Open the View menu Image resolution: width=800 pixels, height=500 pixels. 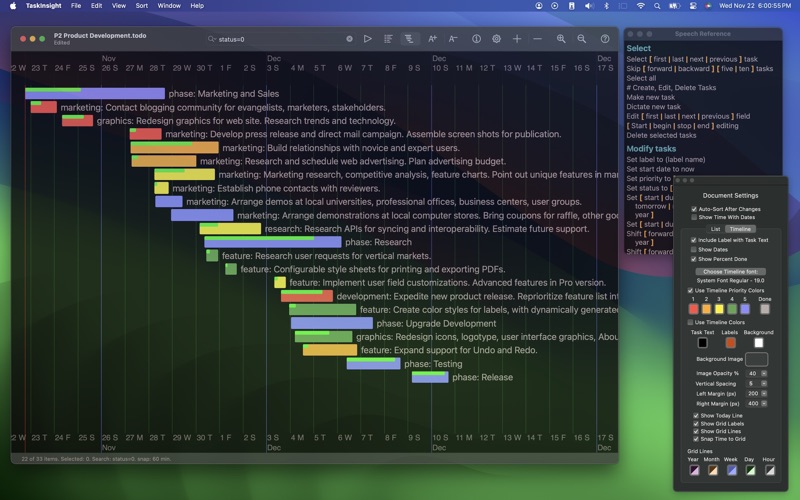tap(119, 6)
